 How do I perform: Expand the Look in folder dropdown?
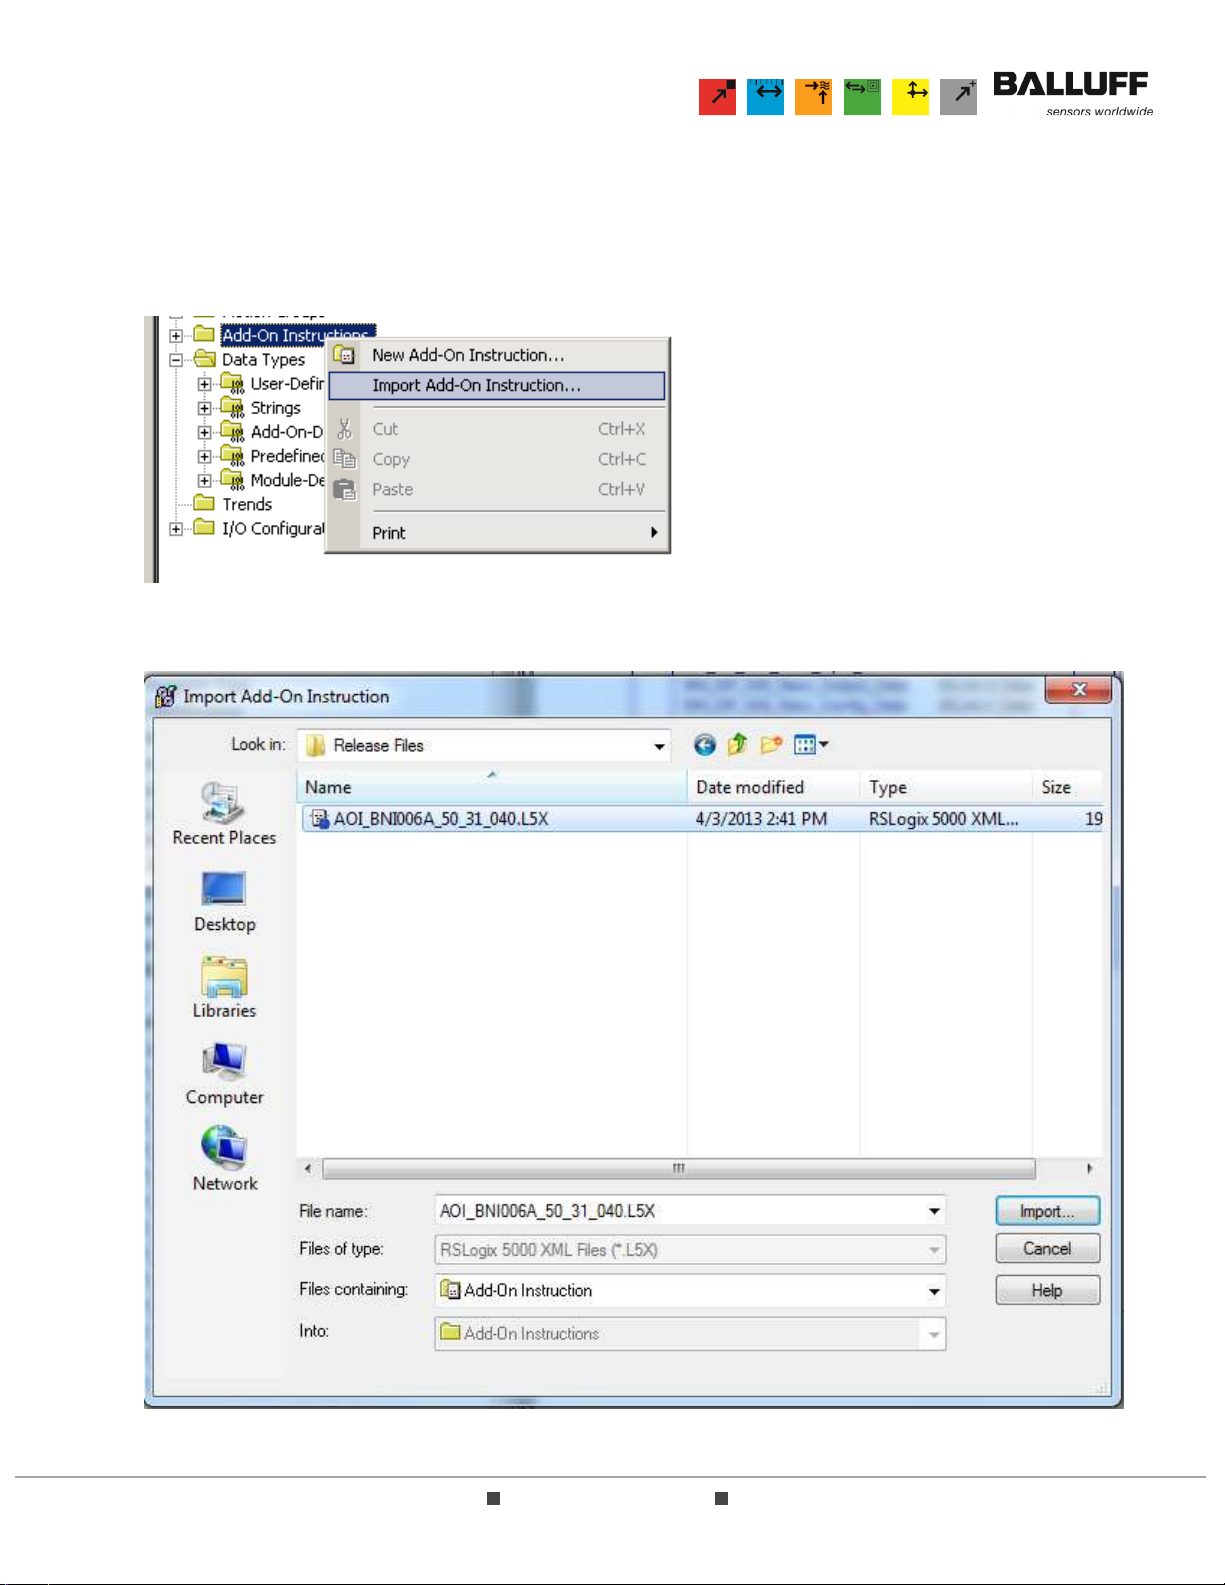click(x=659, y=746)
